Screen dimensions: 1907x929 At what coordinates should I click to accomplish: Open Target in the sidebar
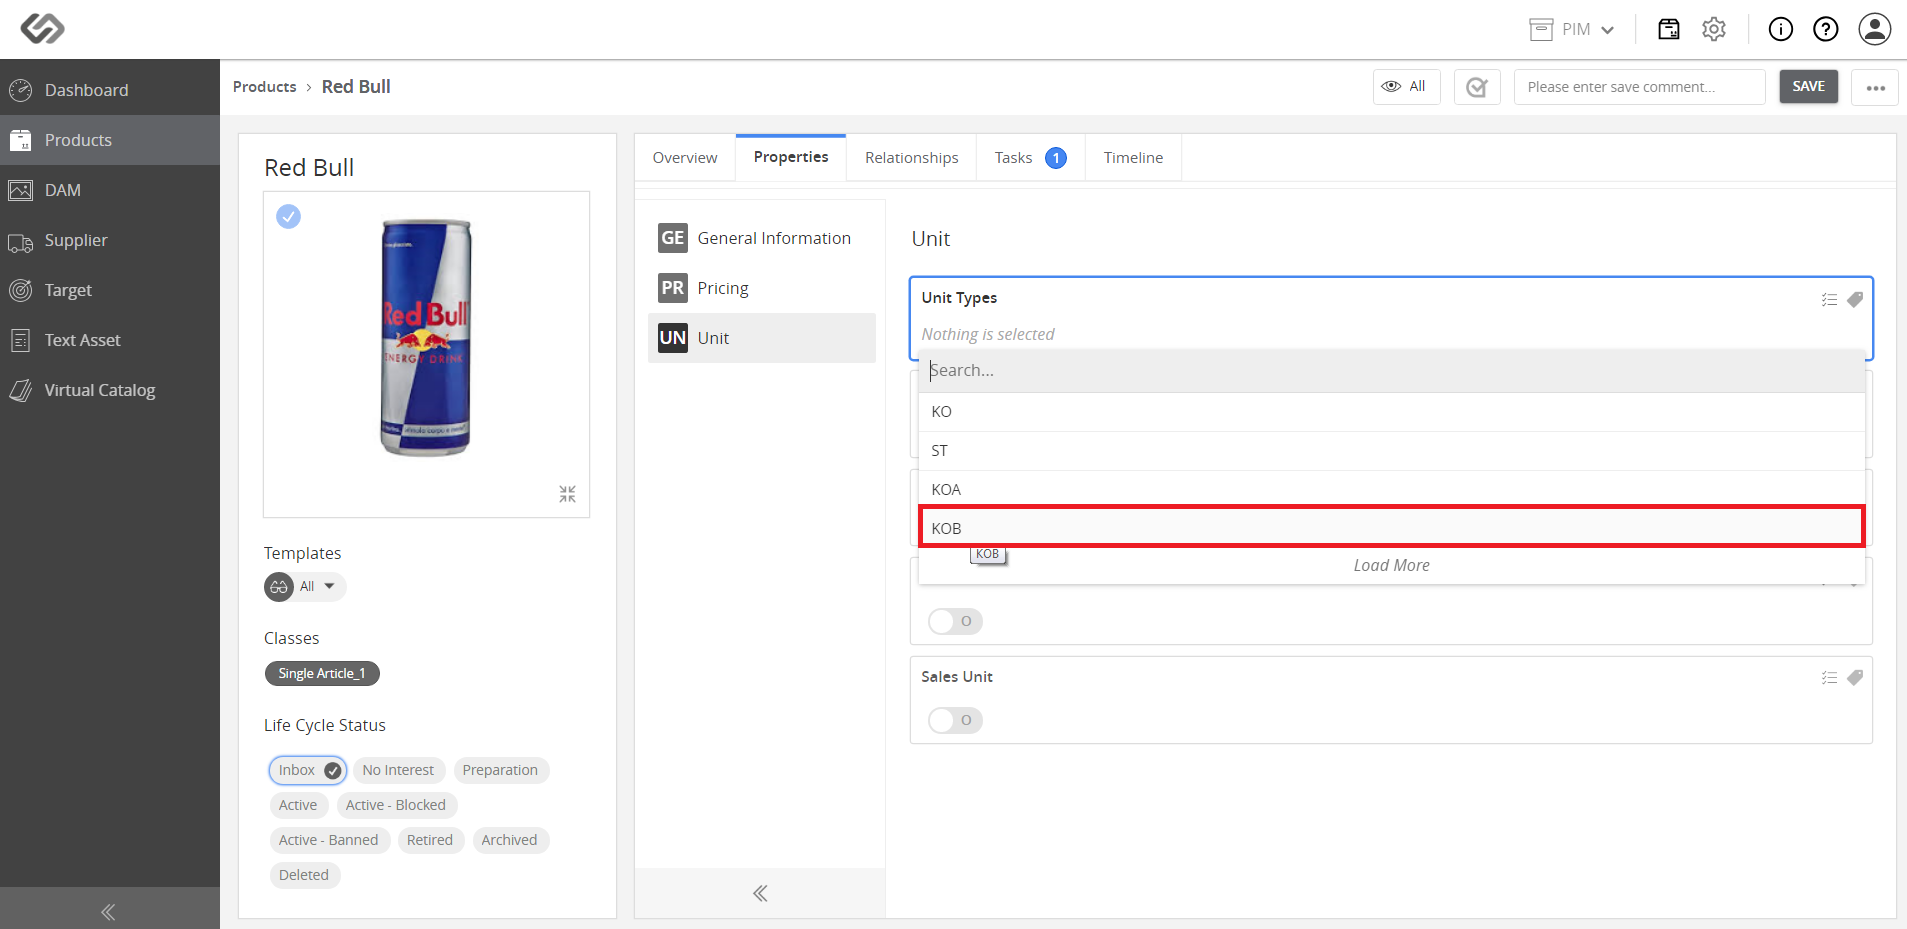tap(110, 290)
